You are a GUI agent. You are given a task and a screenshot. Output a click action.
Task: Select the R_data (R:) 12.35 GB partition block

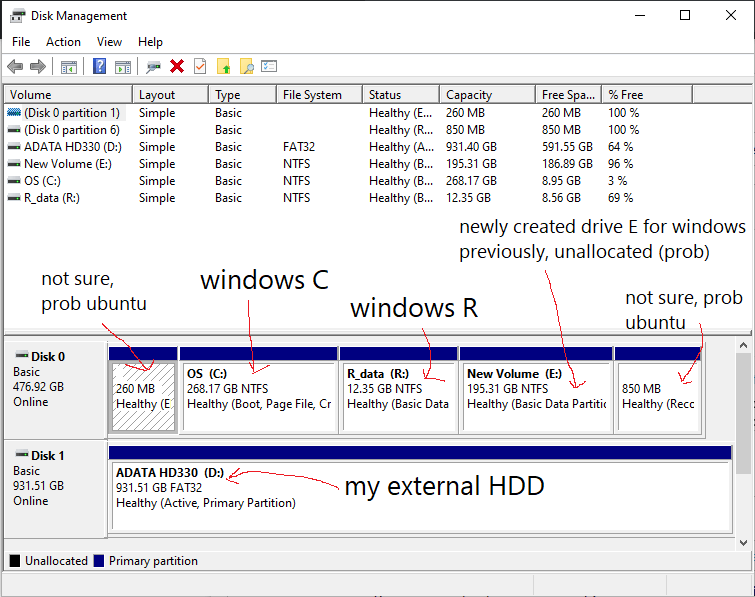tap(398, 396)
